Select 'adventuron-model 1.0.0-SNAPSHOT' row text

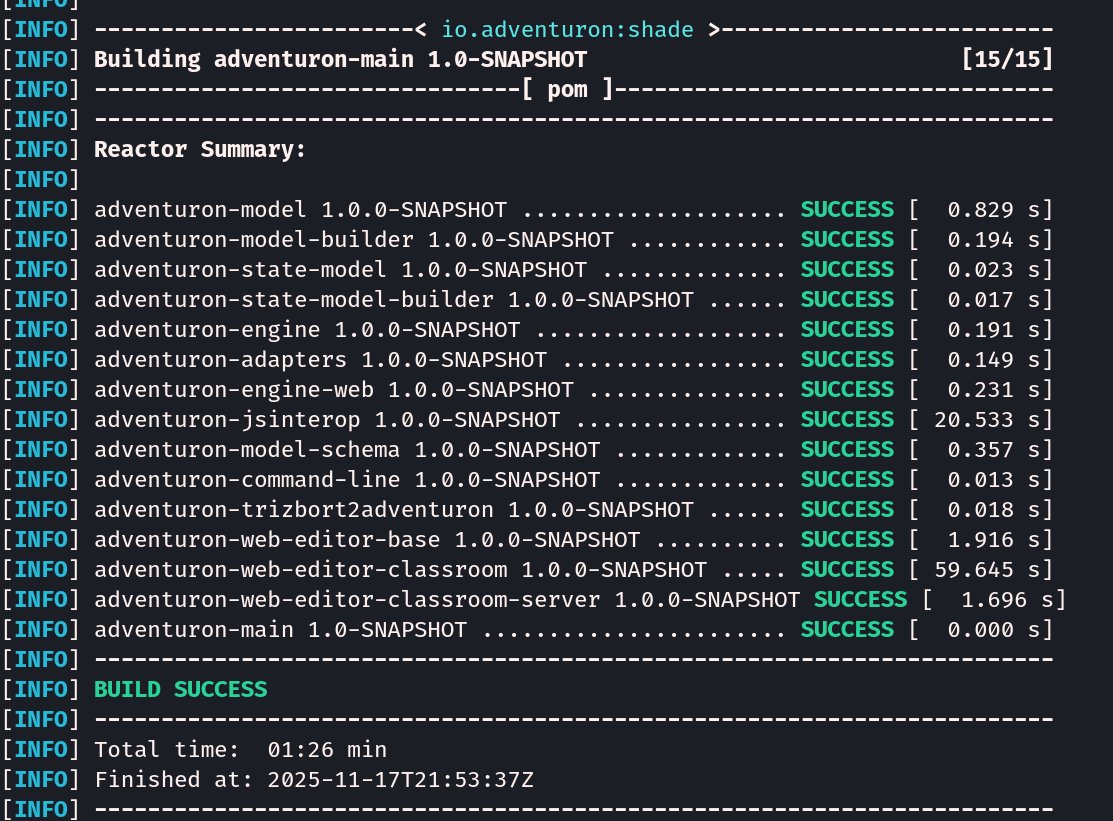[300, 209]
